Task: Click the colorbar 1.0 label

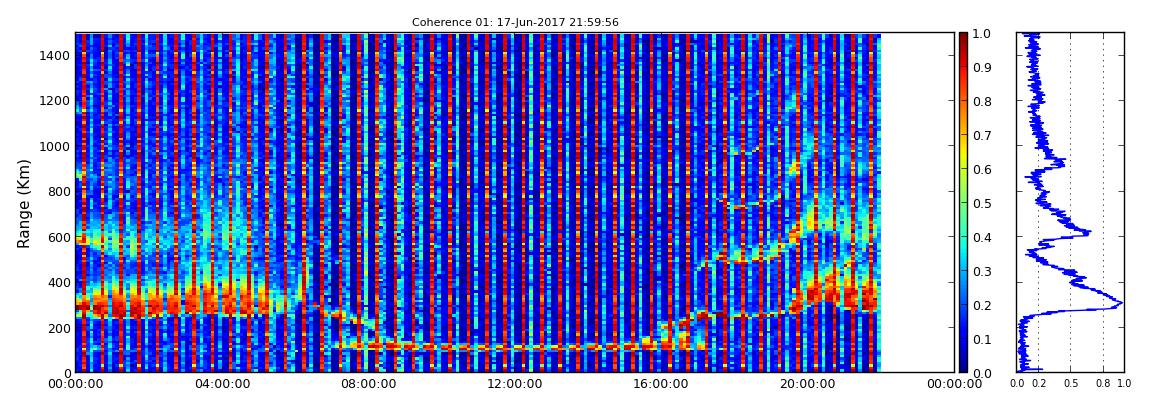Action: [981, 34]
